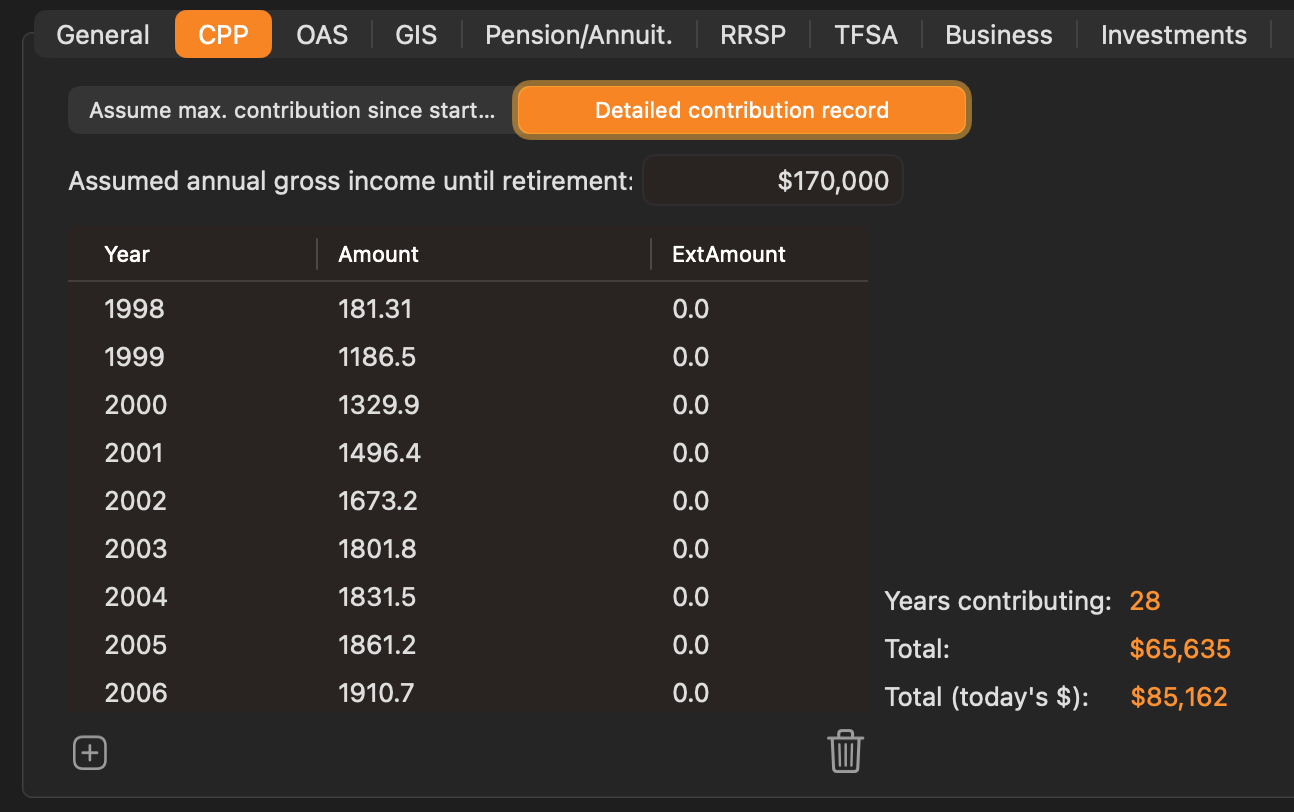Screen dimensions: 1294x812
Task: Sort by the Amount column header
Action: click(378, 254)
